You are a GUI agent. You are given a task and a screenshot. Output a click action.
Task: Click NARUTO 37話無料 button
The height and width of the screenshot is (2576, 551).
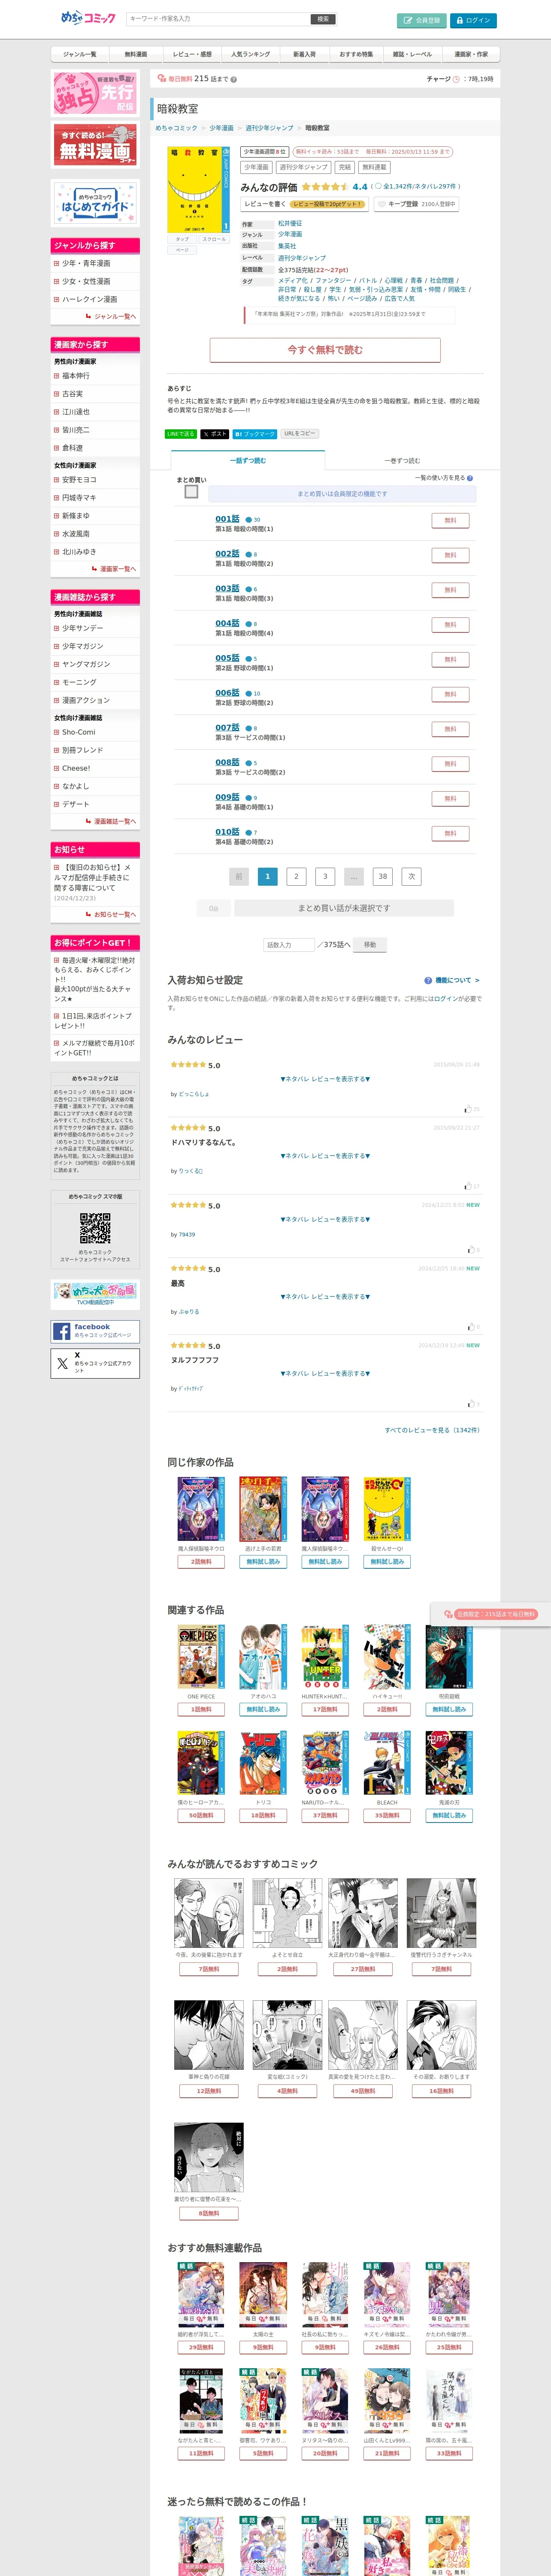(x=325, y=1815)
